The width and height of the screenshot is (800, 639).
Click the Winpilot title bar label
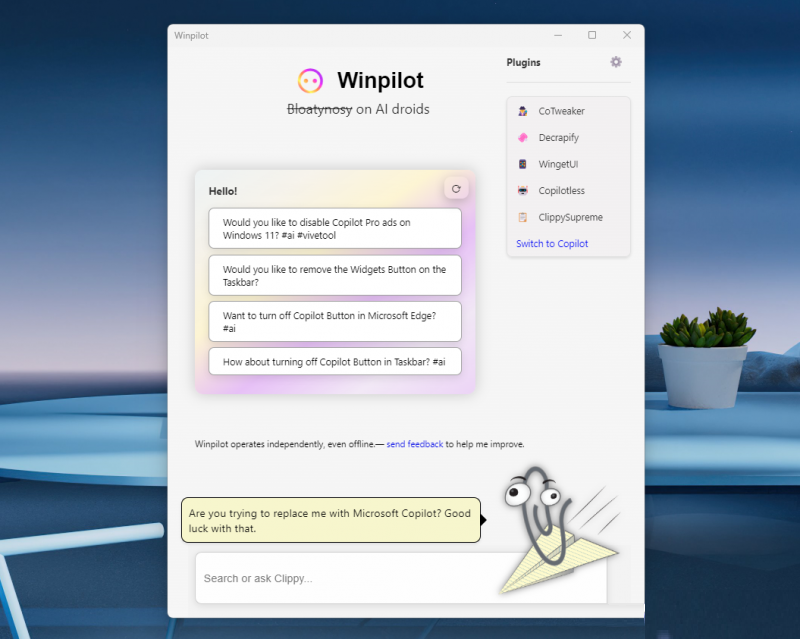(x=191, y=35)
